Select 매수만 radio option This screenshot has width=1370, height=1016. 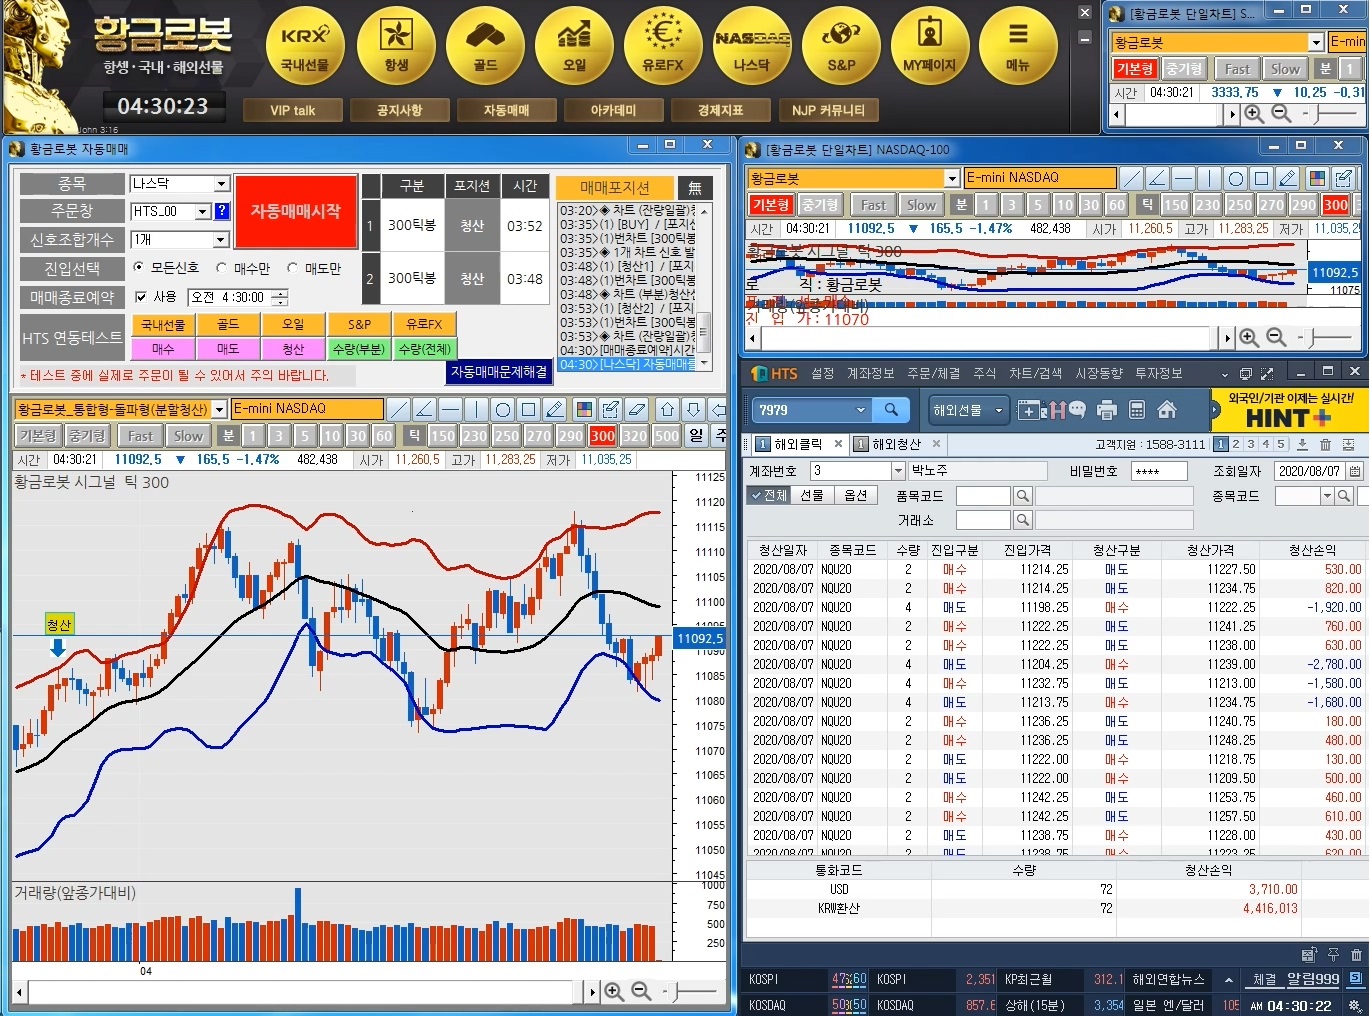(221, 268)
